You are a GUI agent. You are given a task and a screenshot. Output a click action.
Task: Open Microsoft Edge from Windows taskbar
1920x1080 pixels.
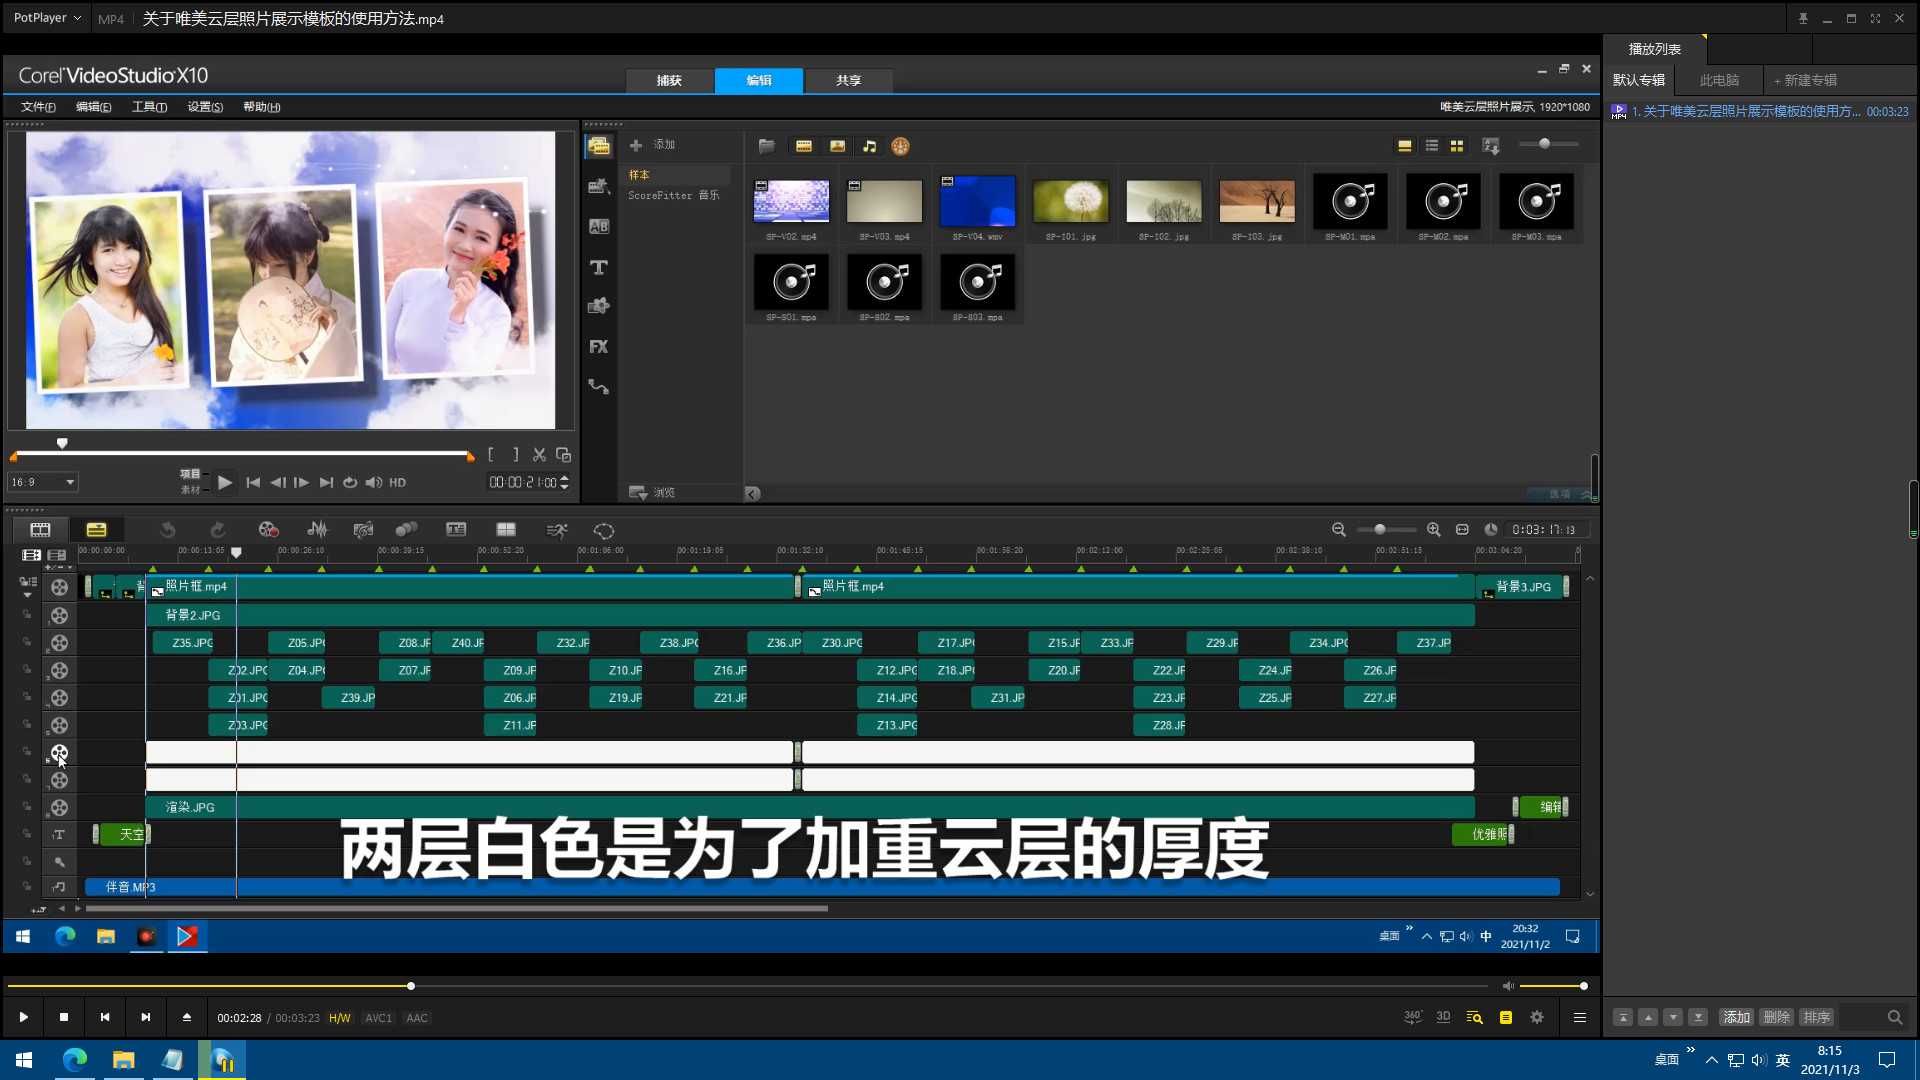(75, 1060)
